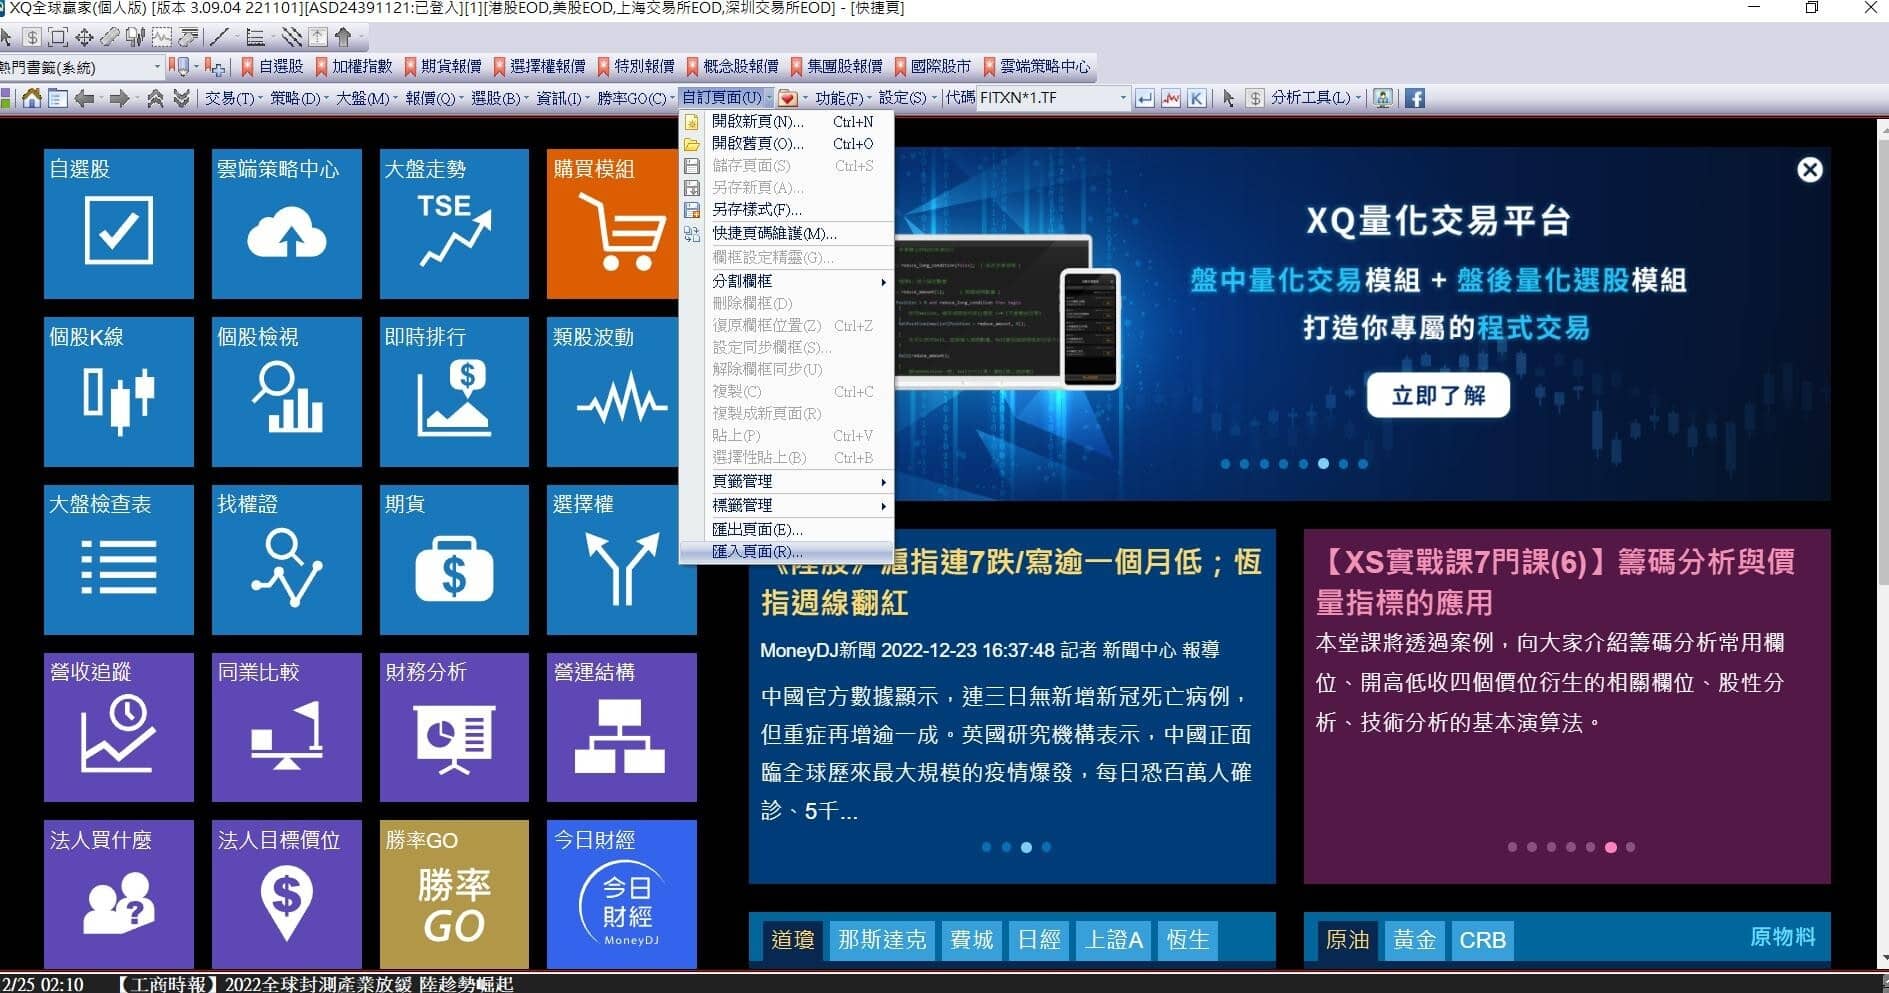Choose 開啟新頁 in the menu
The width and height of the screenshot is (1889, 993).
[757, 122]
